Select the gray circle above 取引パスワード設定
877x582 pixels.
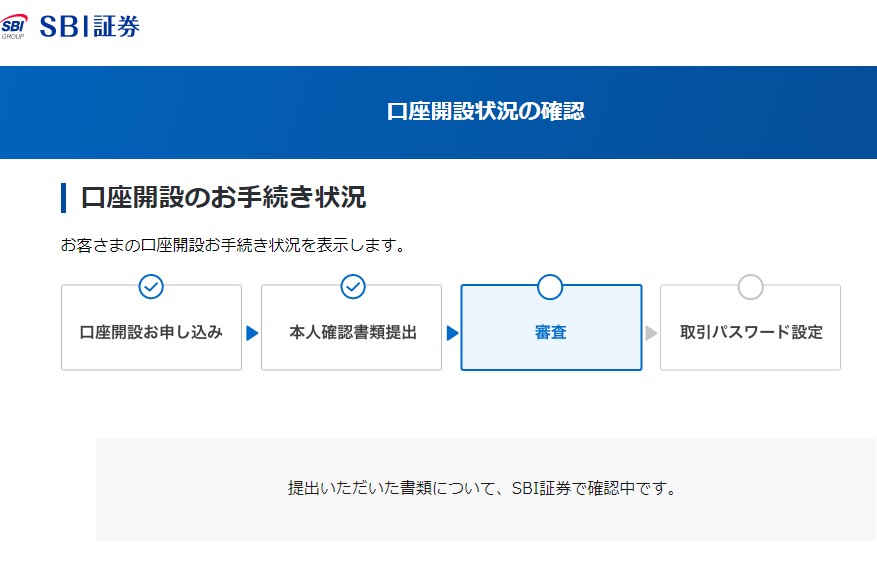(x=751, y=287)
